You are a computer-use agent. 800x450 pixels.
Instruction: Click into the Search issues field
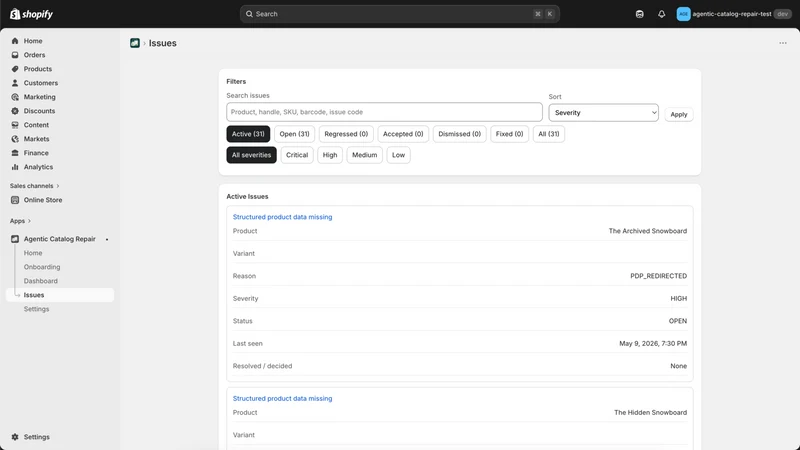pyautogui.click(x=384, y=112)
